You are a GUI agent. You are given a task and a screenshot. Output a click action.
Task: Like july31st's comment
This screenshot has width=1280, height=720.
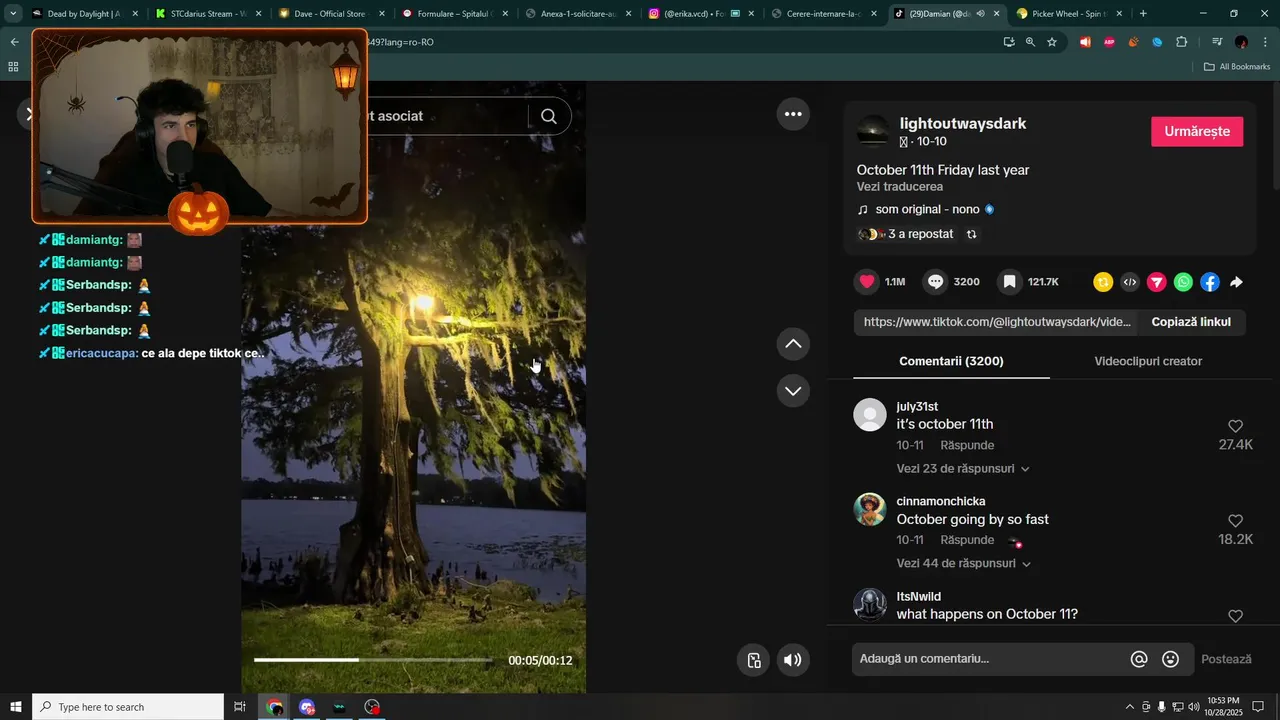pos(1235,426)
